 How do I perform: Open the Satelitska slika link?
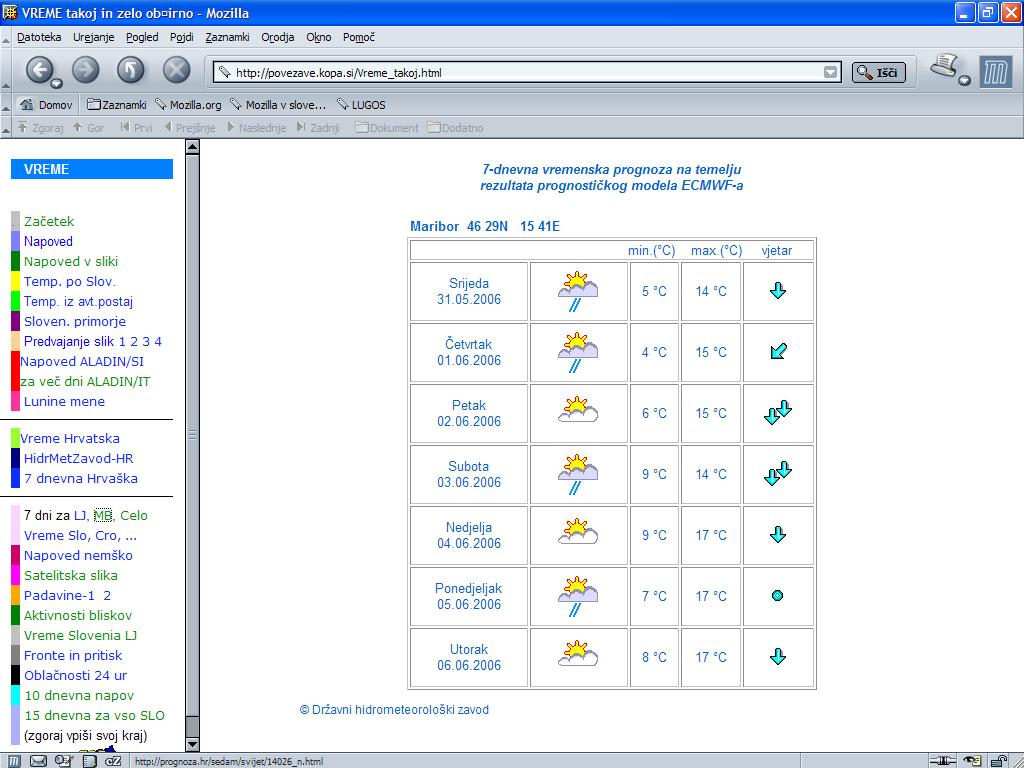click(x=71, y=575)
